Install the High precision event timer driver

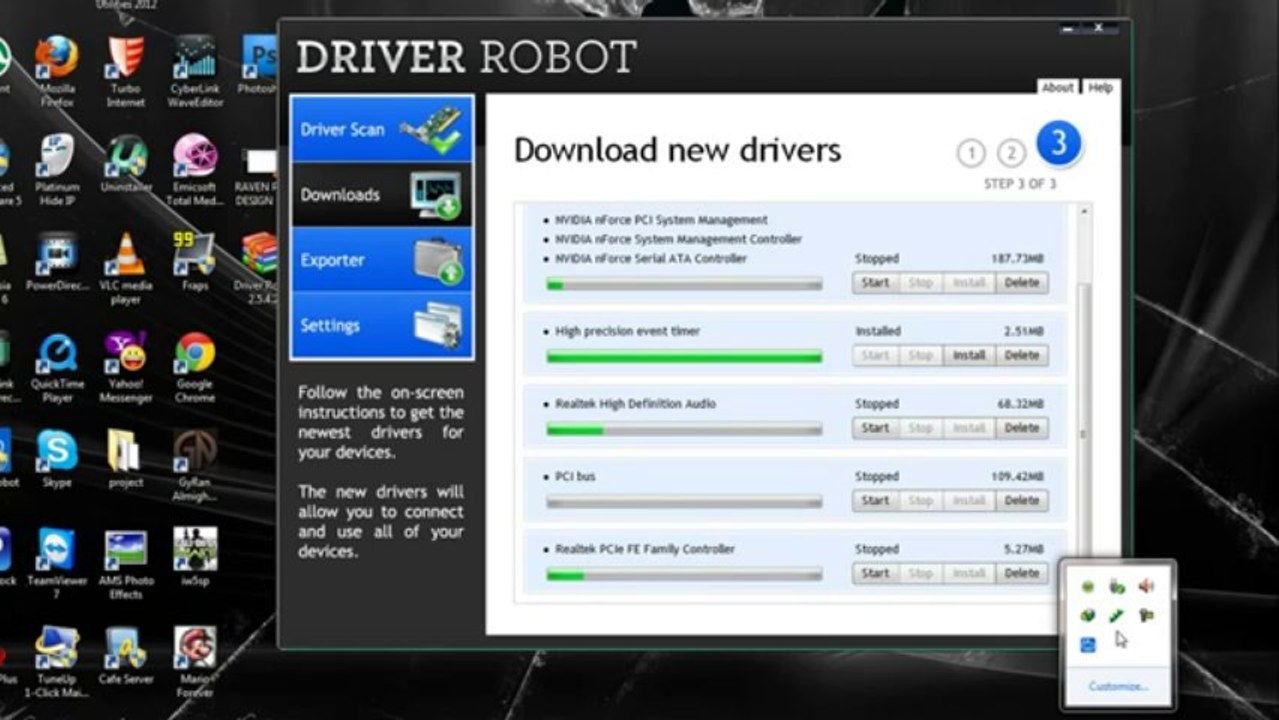click(x=968, y=355)
